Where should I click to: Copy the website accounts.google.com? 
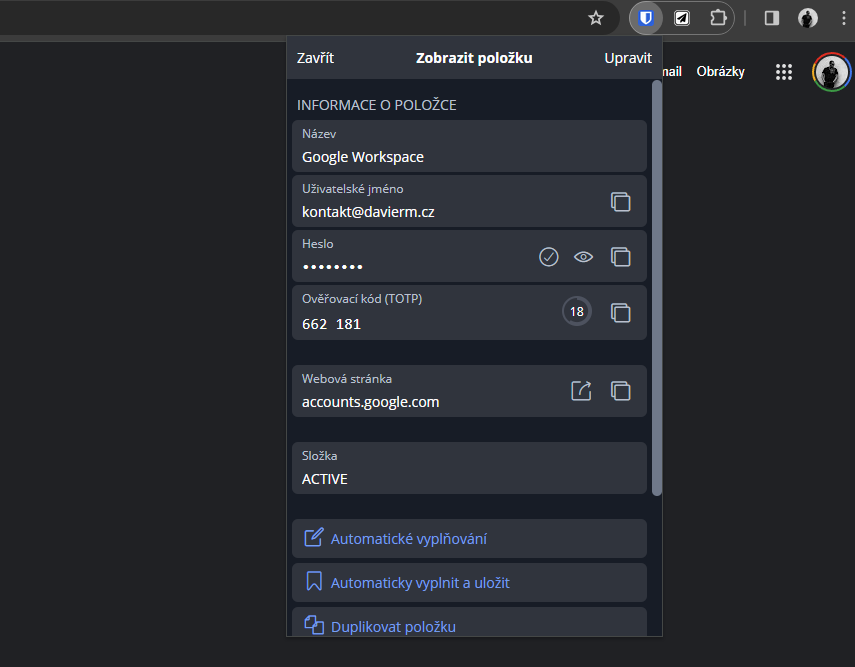pyautogui.click(x=621, y=391)
